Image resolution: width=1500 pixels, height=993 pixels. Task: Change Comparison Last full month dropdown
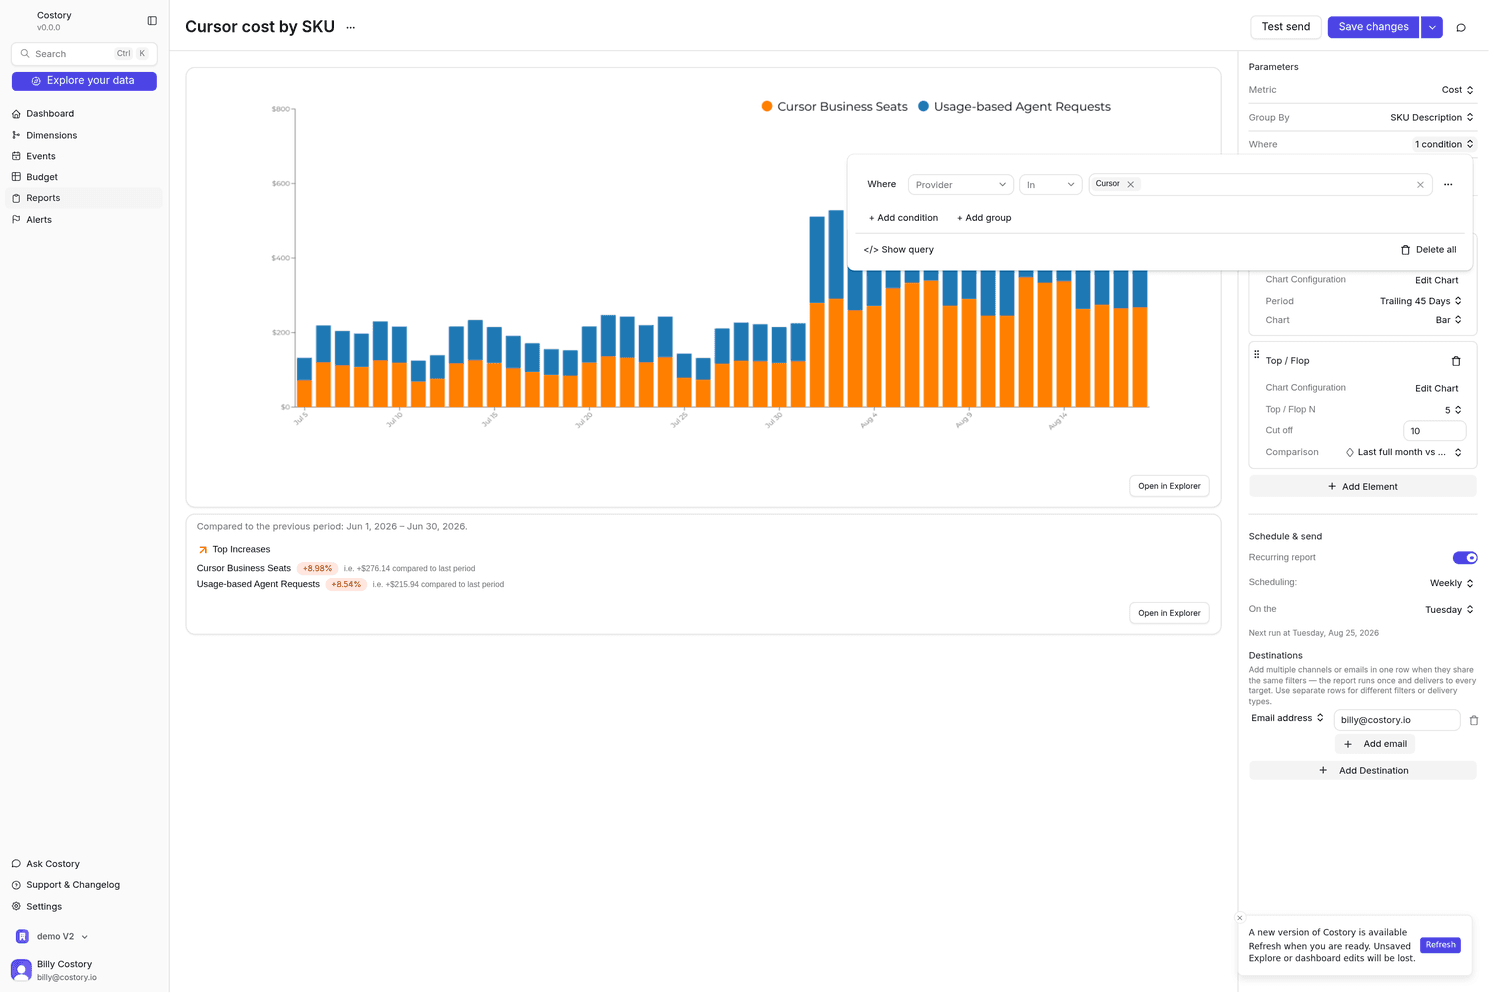tap(1404, 453)
